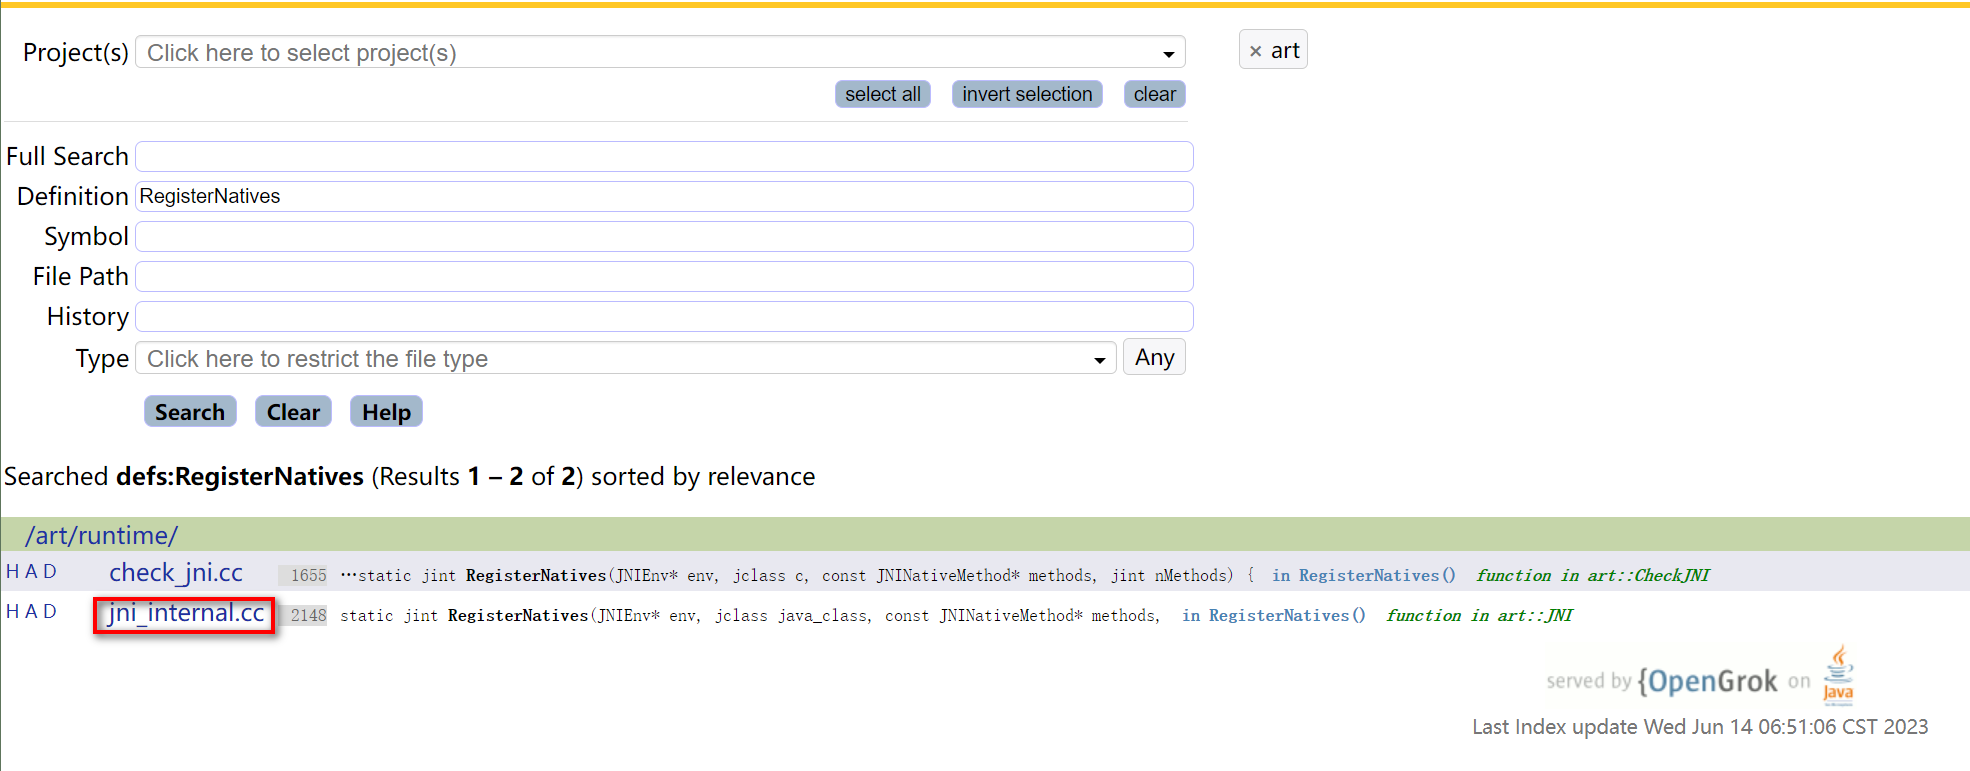Click the Any file type button
Image resolution: width=1970 pixels, height=771 pixels.
pos(1154,358)
